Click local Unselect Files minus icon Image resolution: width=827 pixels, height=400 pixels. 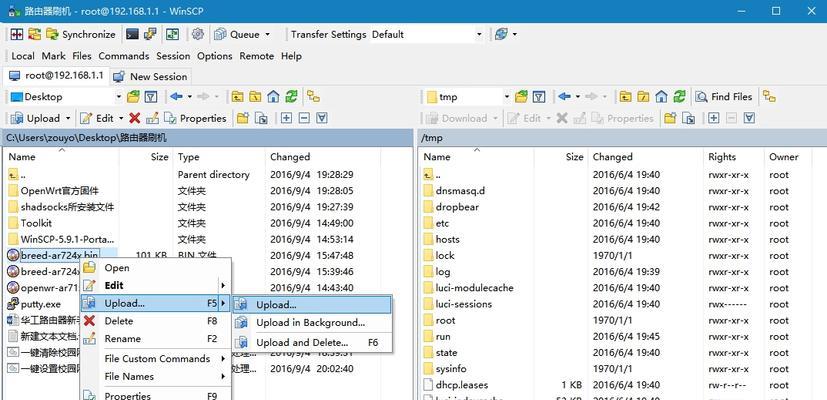coord(304,118)
